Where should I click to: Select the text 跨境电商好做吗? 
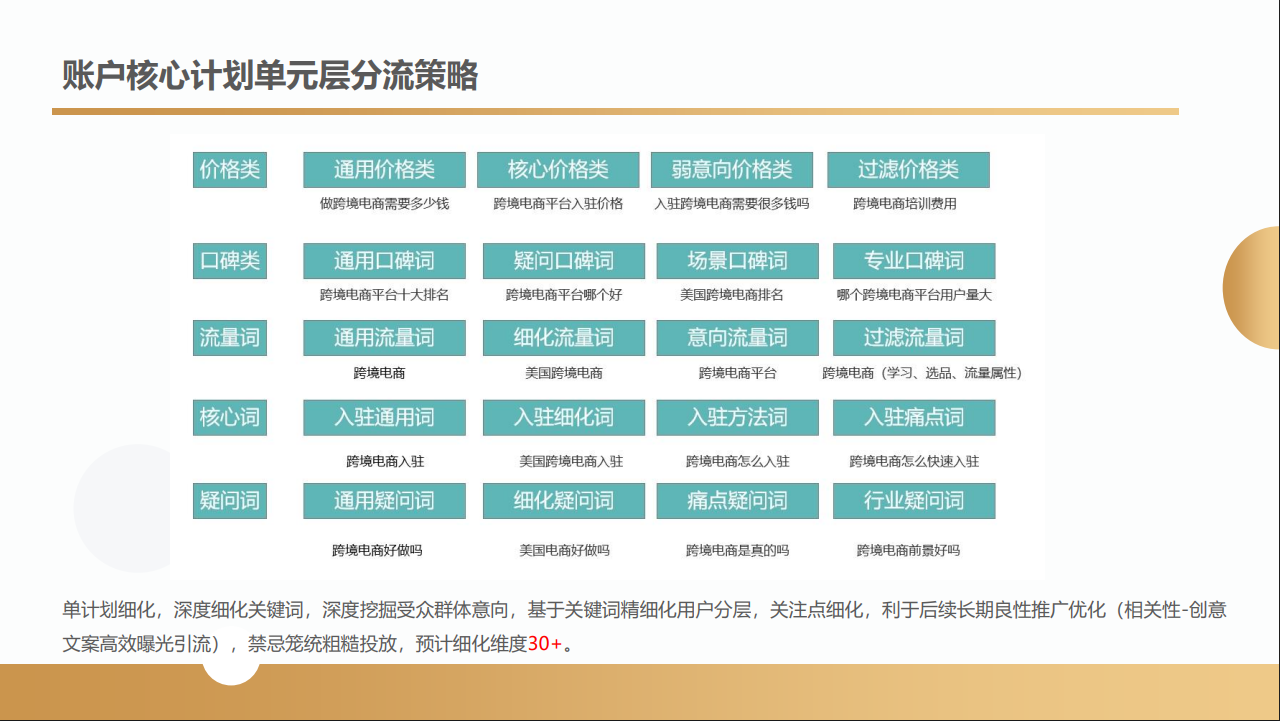(x=377, y=550)
